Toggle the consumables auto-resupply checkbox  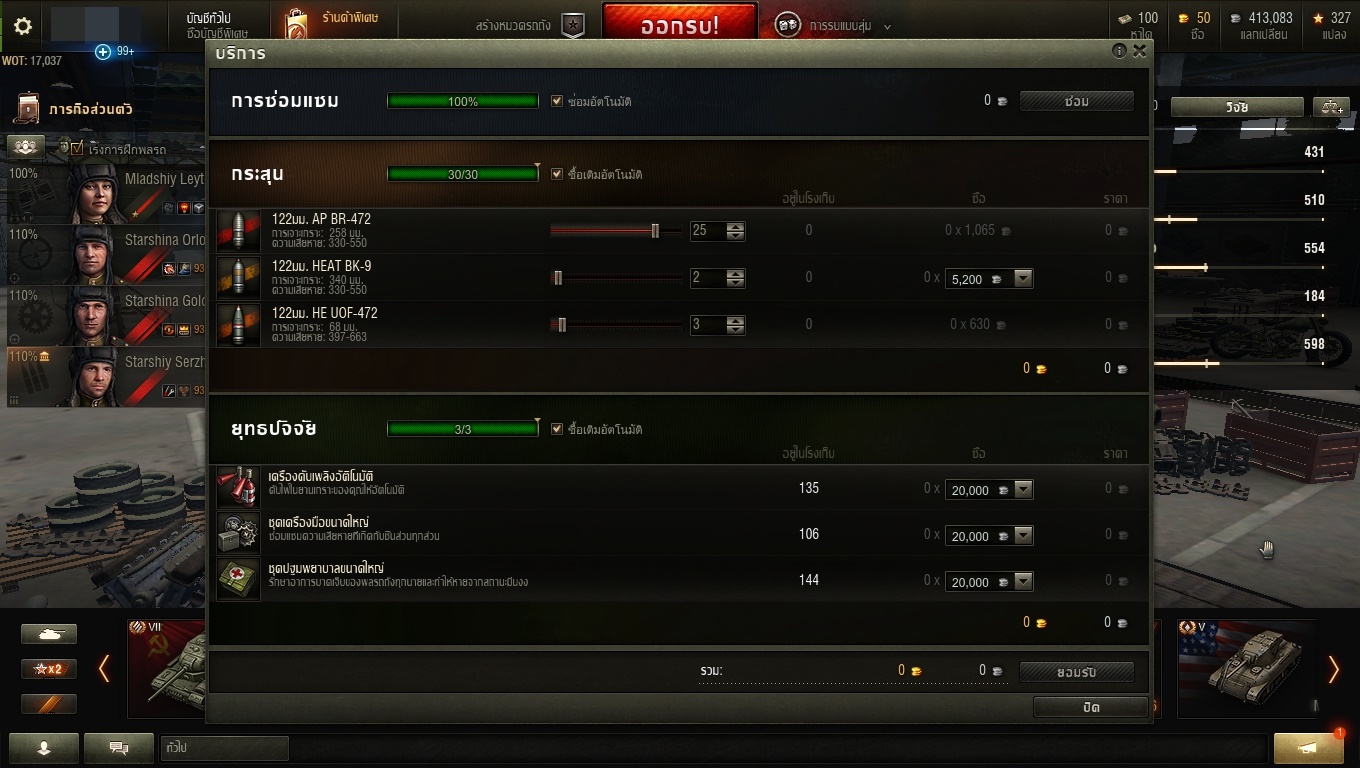(558, 429)
